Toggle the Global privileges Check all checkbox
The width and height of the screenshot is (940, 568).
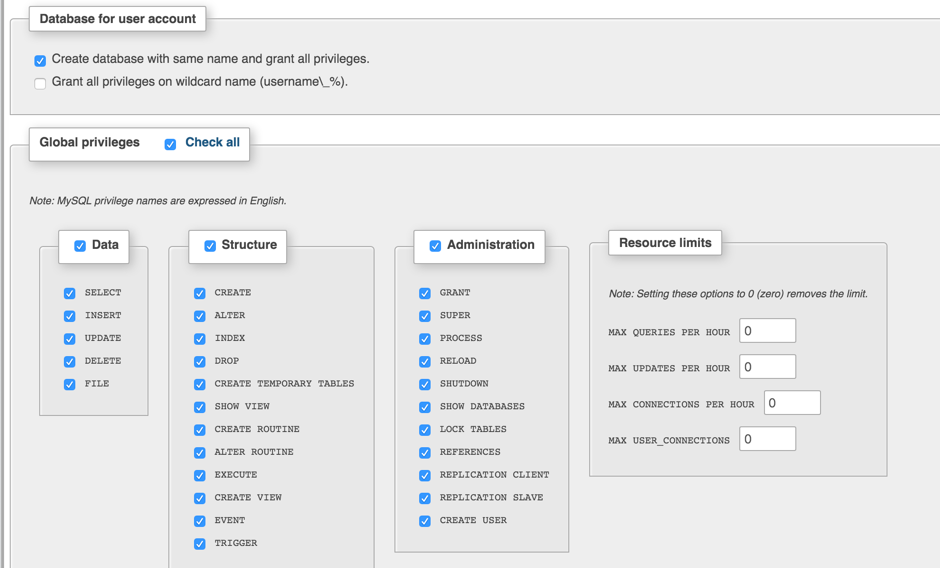170,144
